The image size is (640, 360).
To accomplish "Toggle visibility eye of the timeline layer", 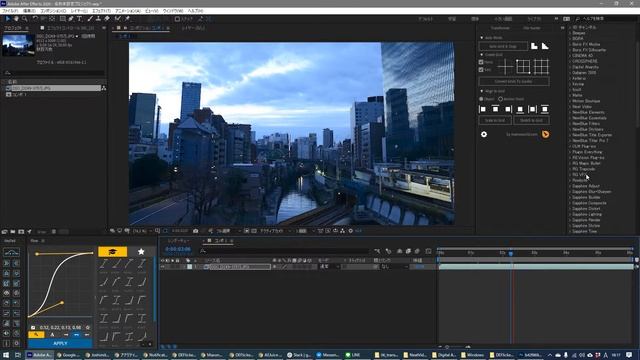I will (163, 267).
